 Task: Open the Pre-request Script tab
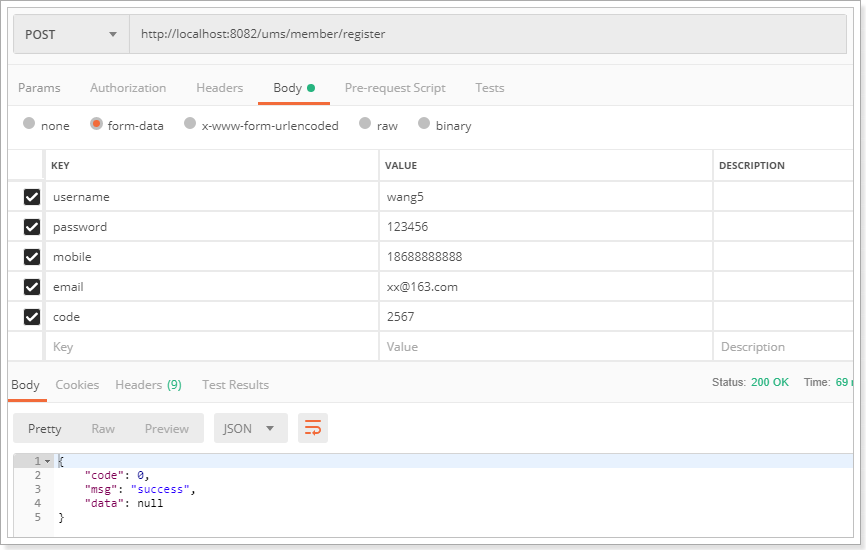tap(395, 88)
